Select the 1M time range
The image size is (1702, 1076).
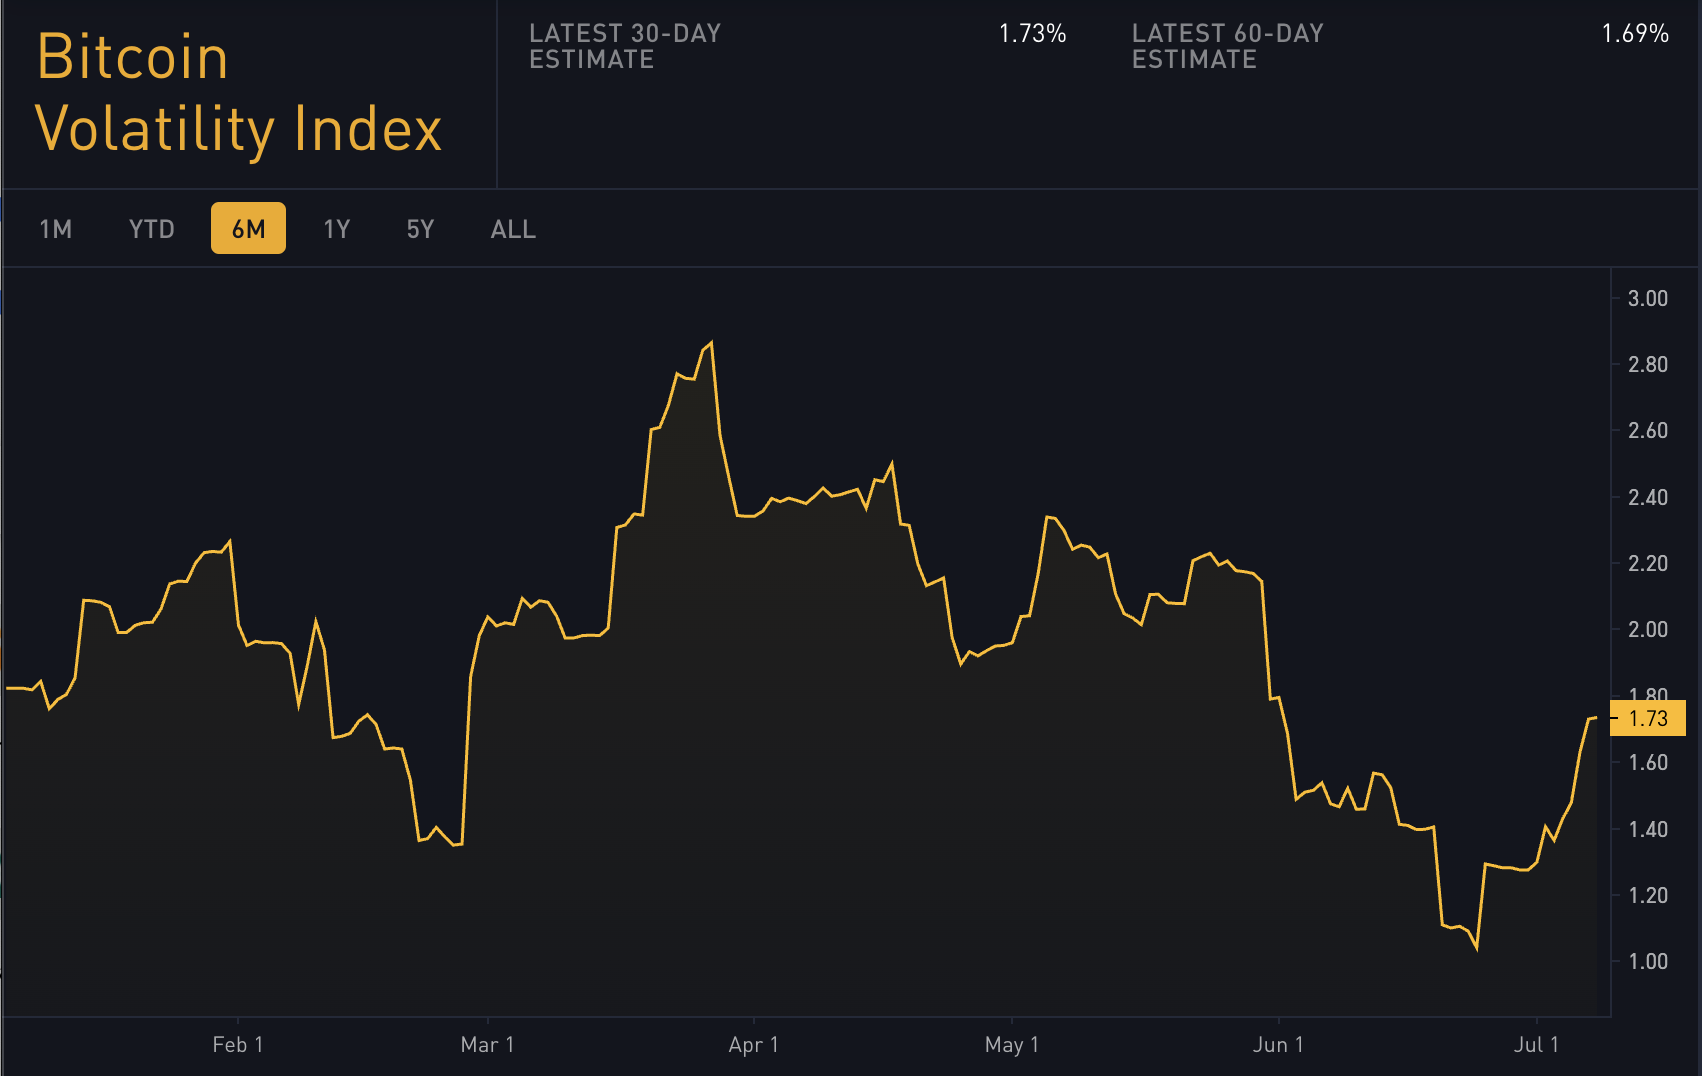(x=56, y=229)
